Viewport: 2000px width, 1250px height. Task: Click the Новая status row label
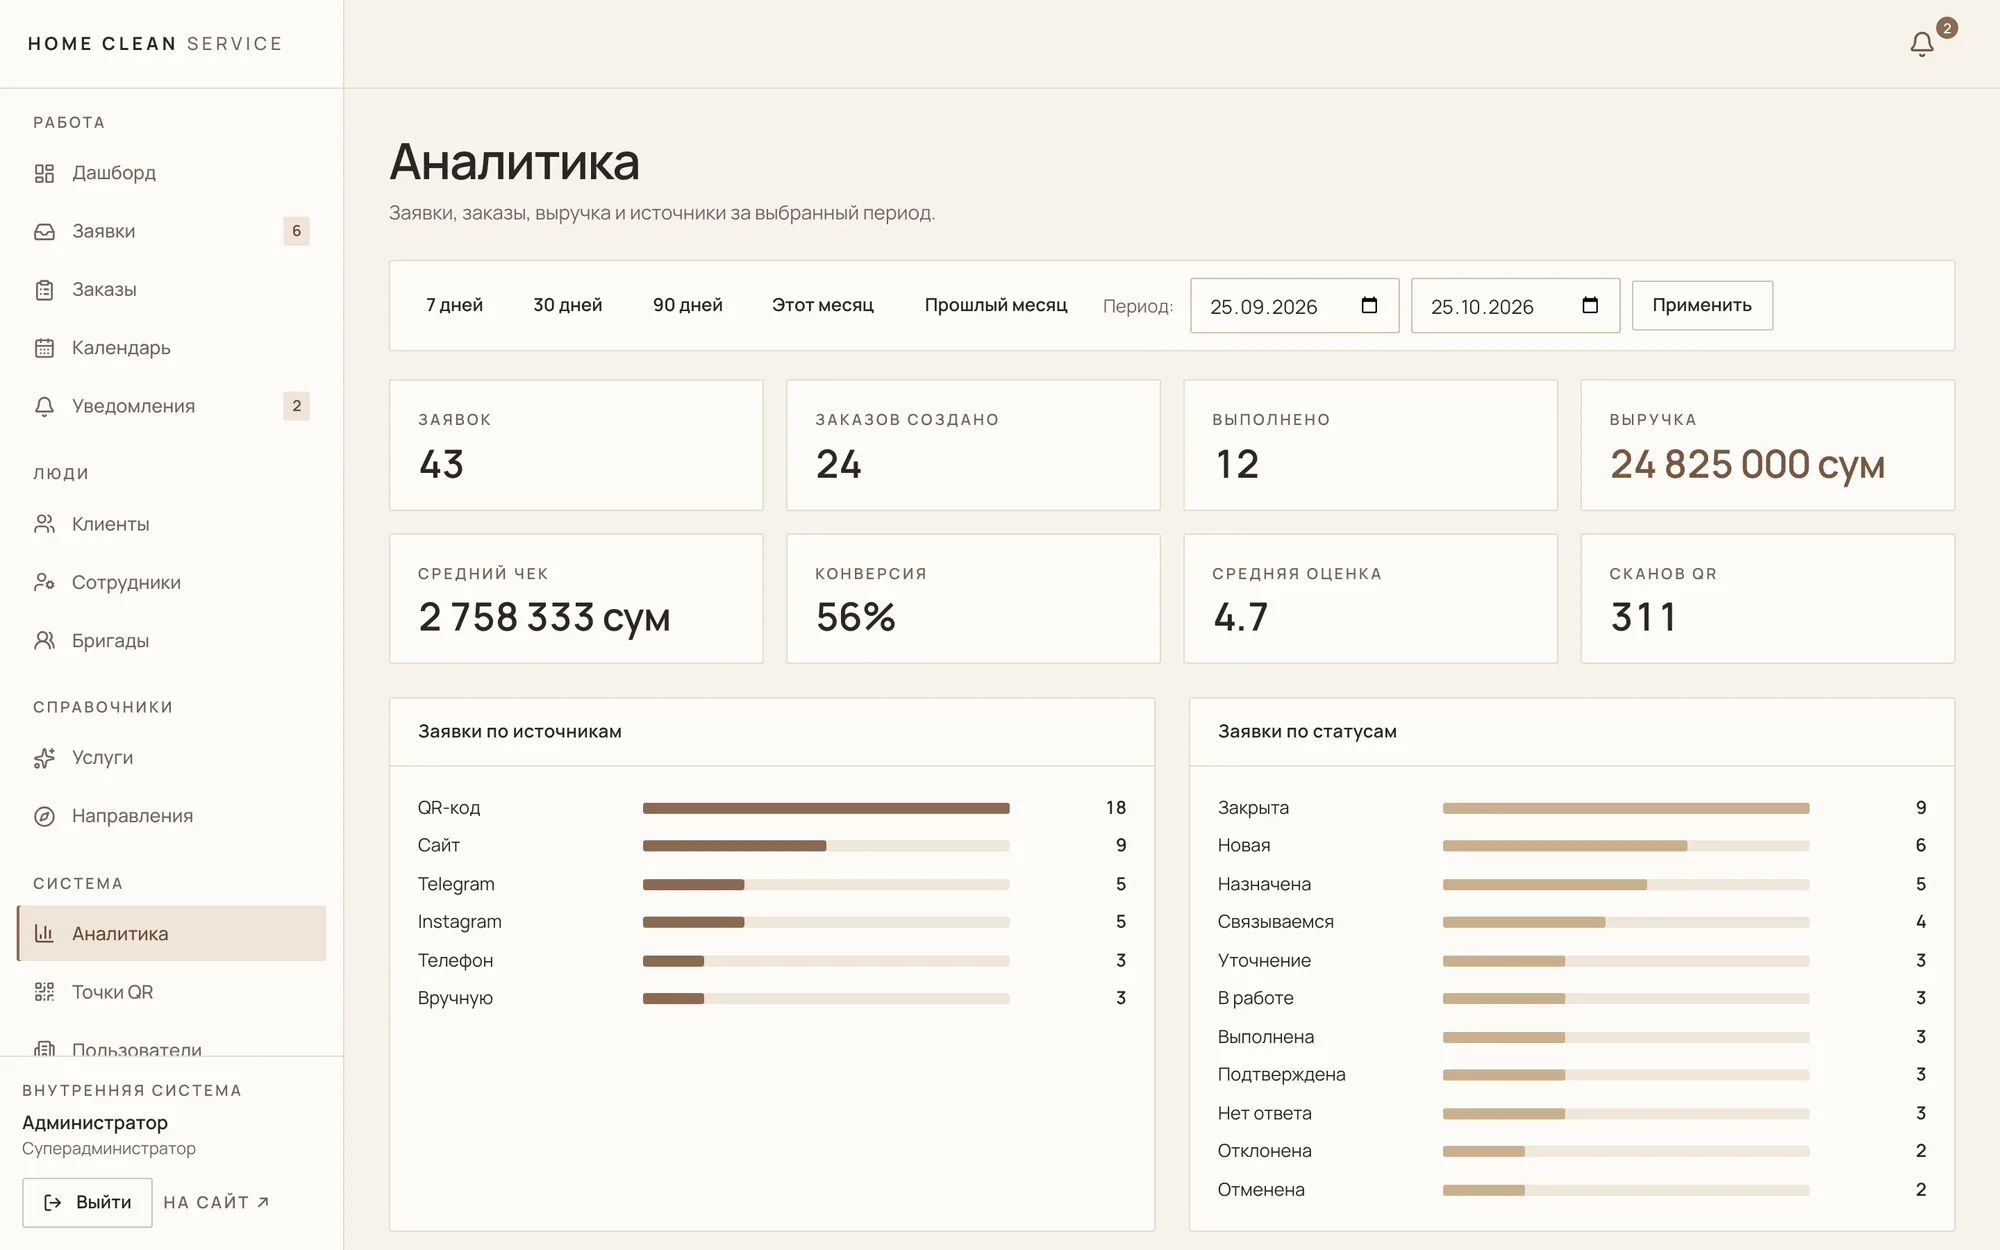(x=1244, y=846)
